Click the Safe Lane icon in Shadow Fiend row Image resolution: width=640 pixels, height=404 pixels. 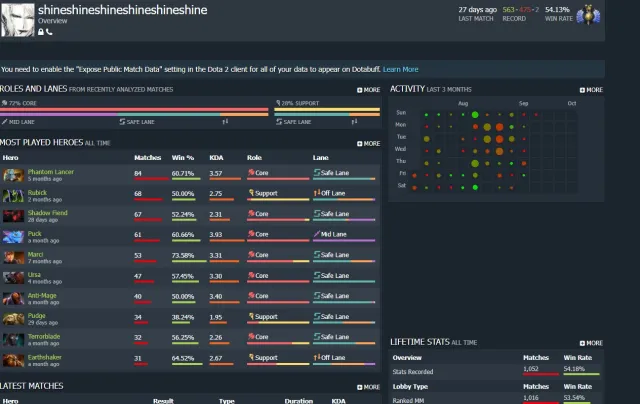click(x=317, y=213)
